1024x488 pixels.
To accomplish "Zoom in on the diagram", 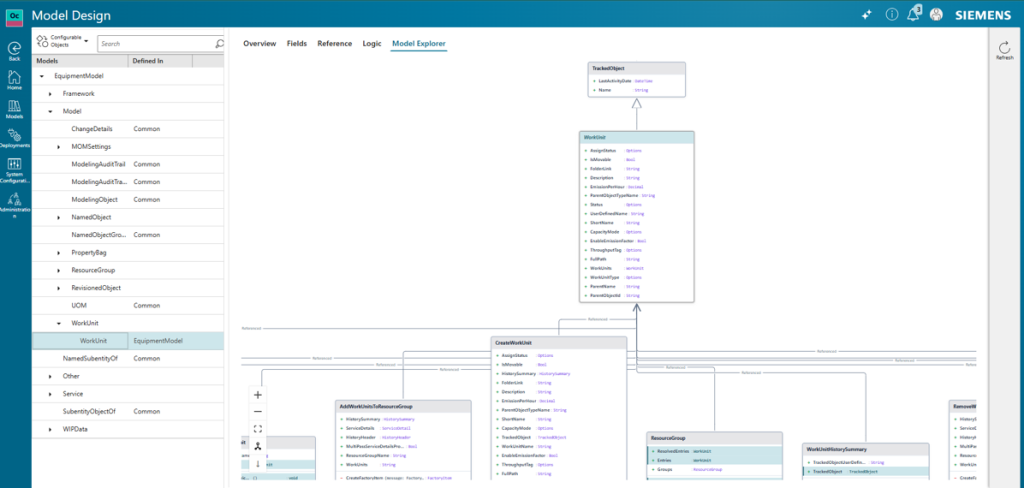I will [x=257, y=395].
